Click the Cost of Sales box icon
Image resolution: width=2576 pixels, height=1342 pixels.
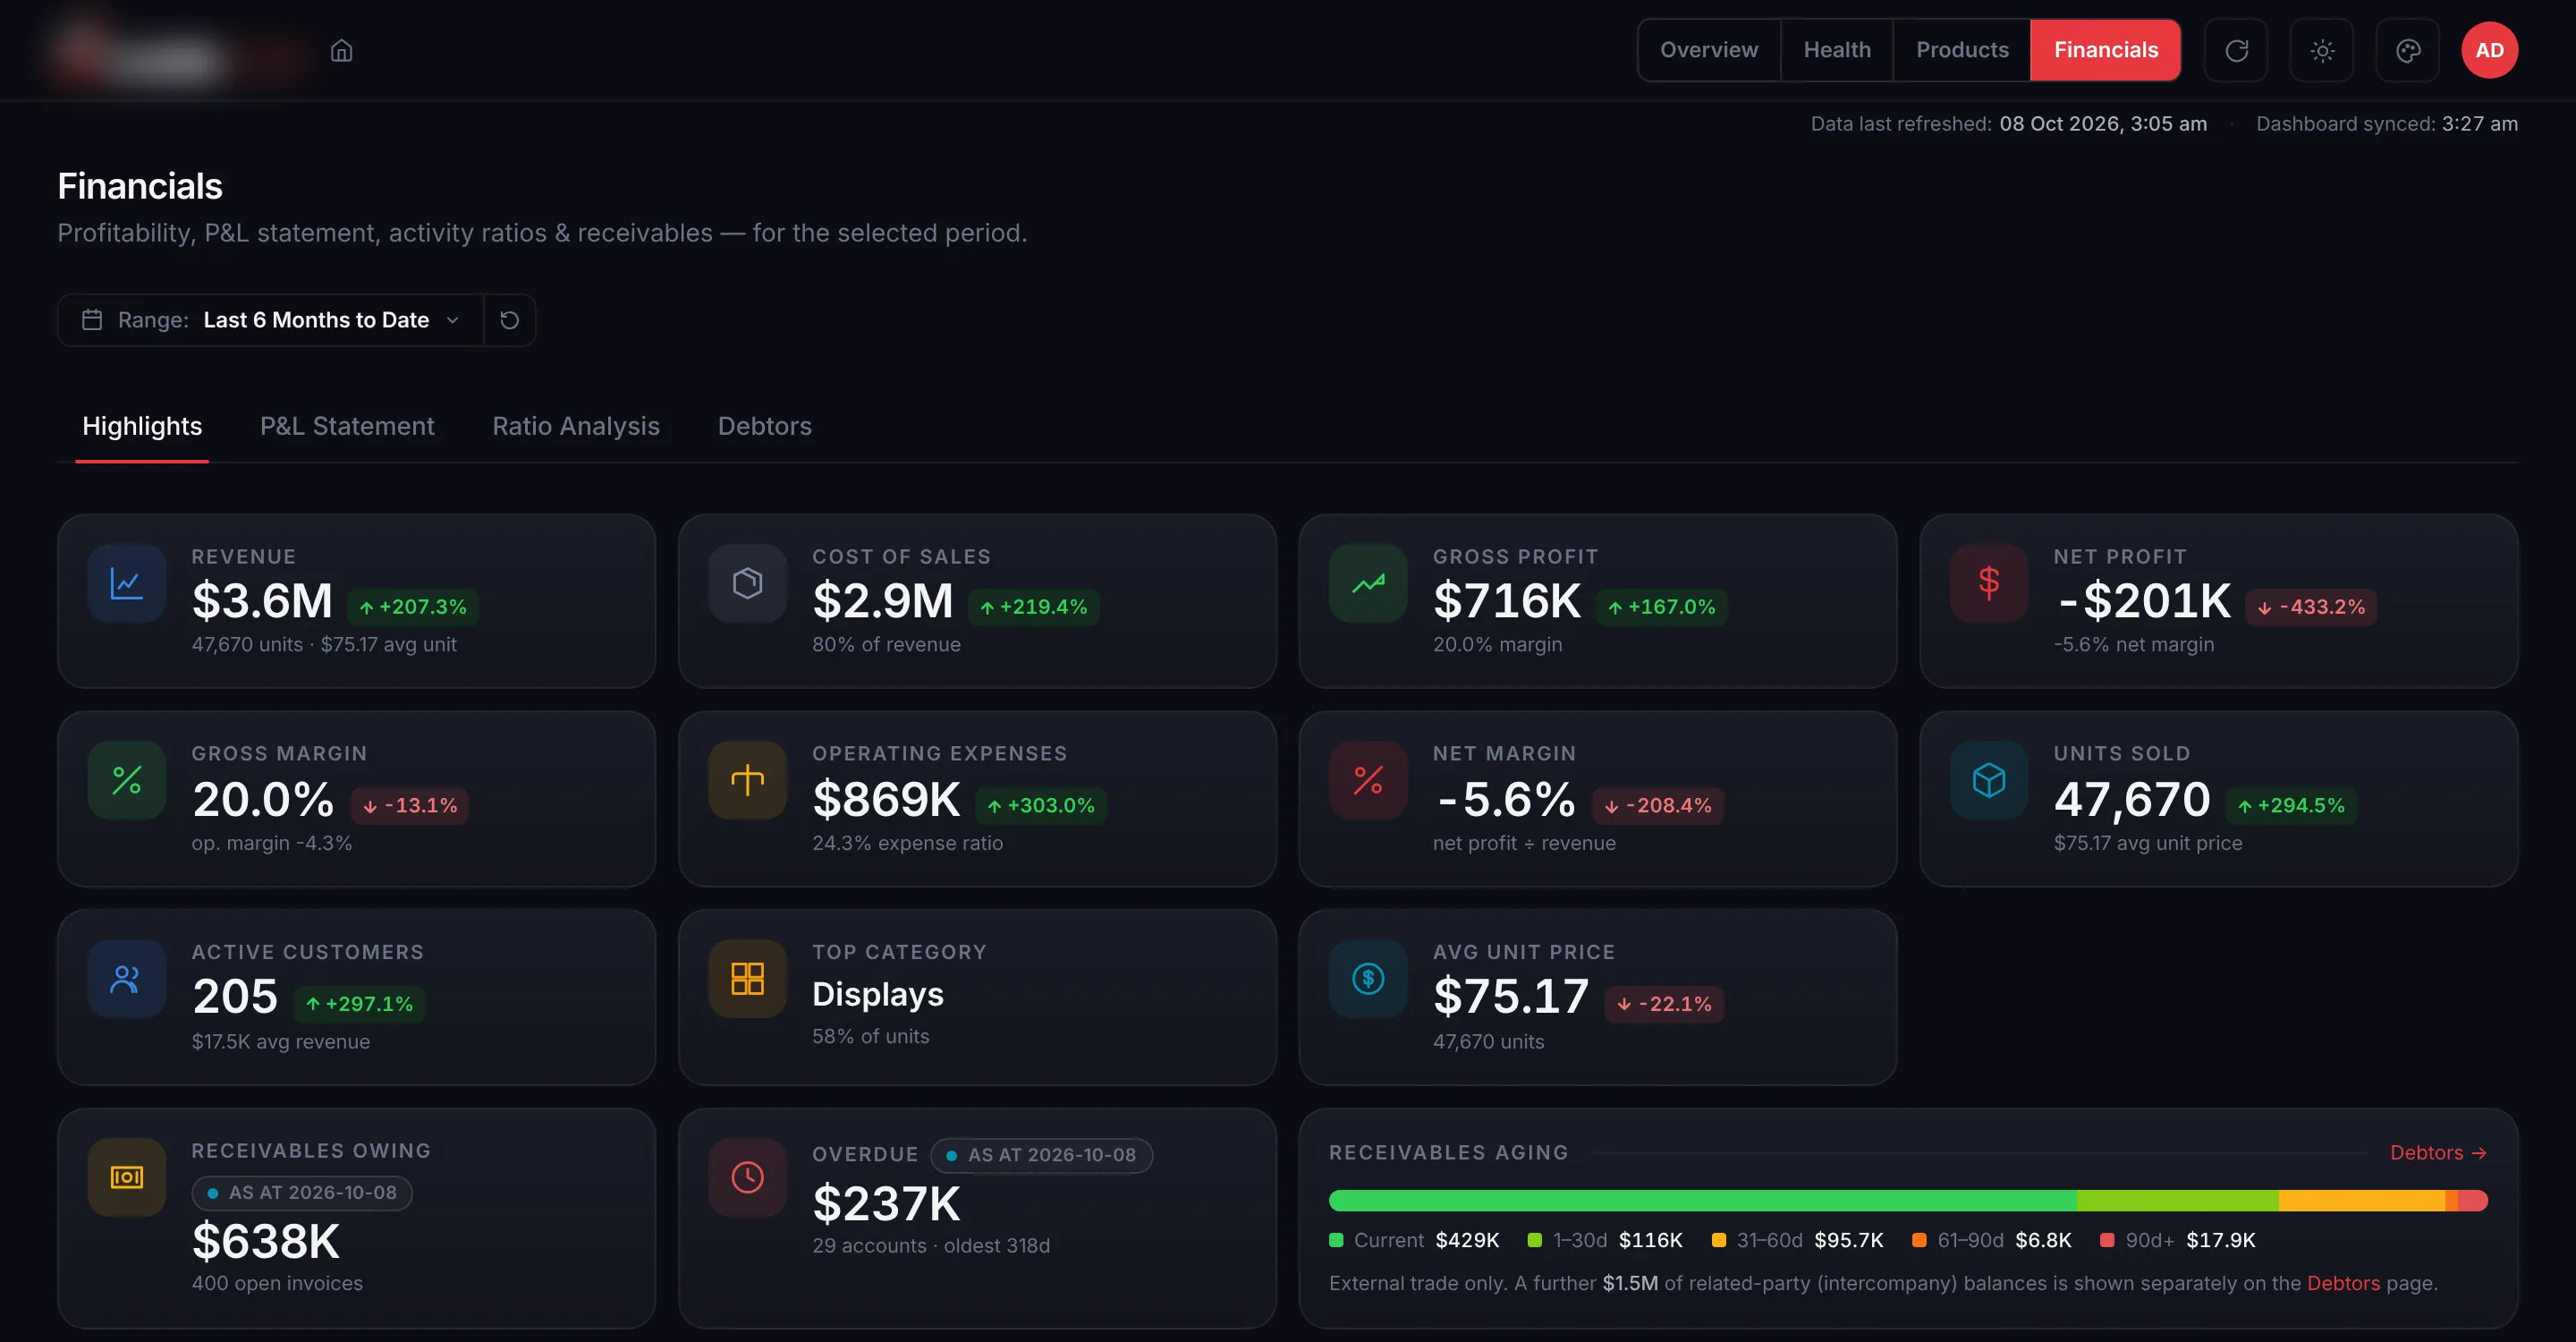(747, 583)
